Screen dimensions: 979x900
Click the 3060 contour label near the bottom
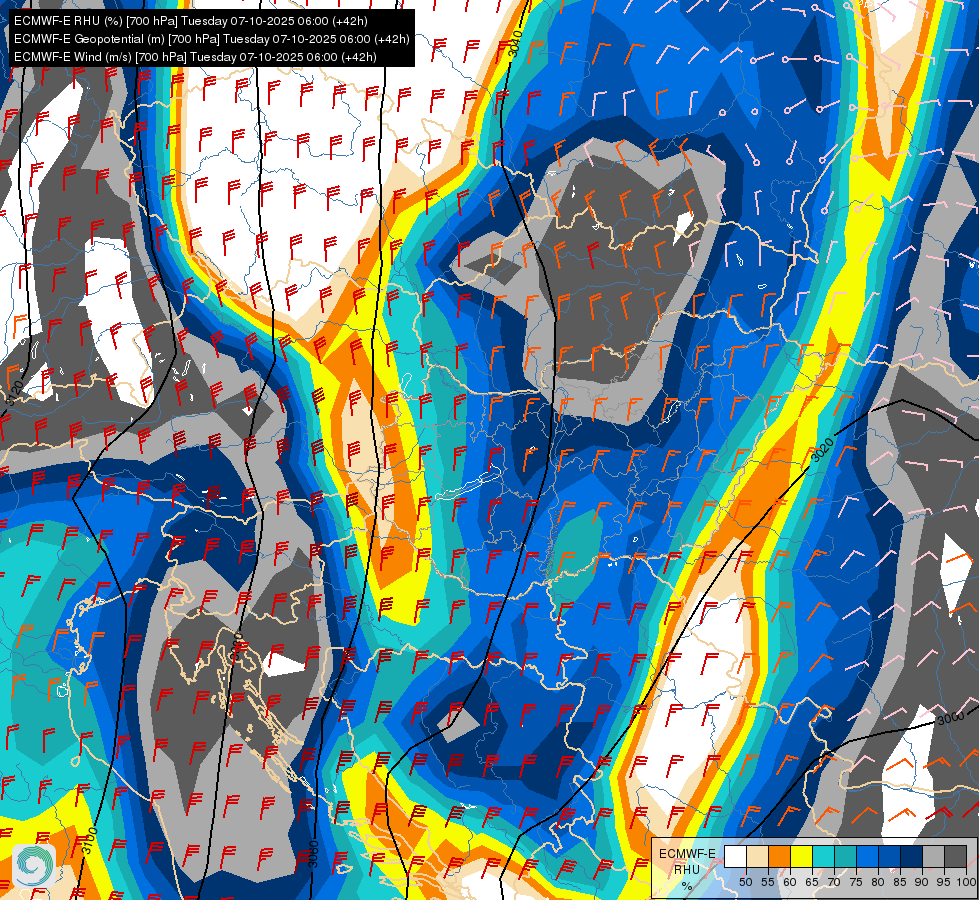pyautogui.click(x=314, y=854)
